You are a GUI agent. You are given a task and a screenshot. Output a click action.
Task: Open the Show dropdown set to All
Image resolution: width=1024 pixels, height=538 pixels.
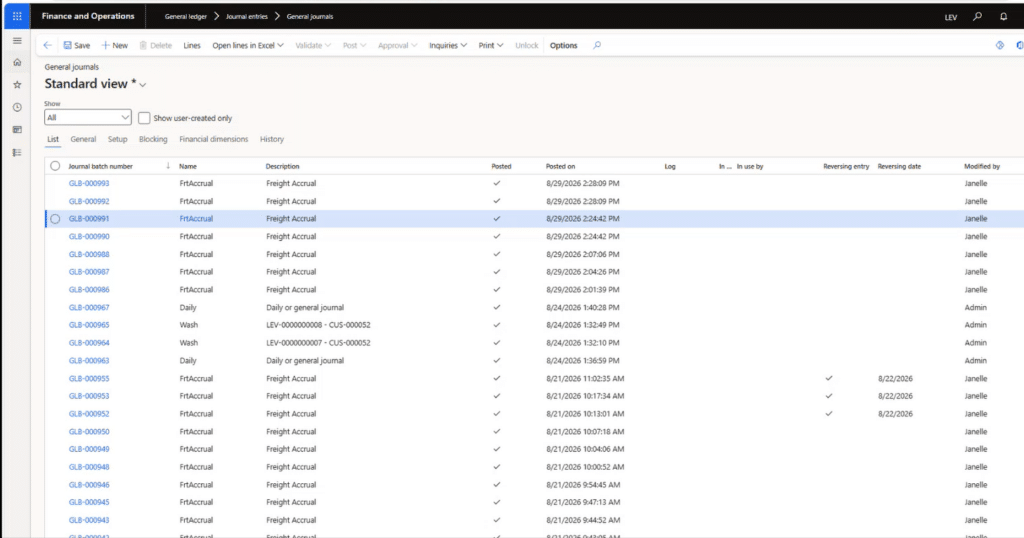coord(88,118)
